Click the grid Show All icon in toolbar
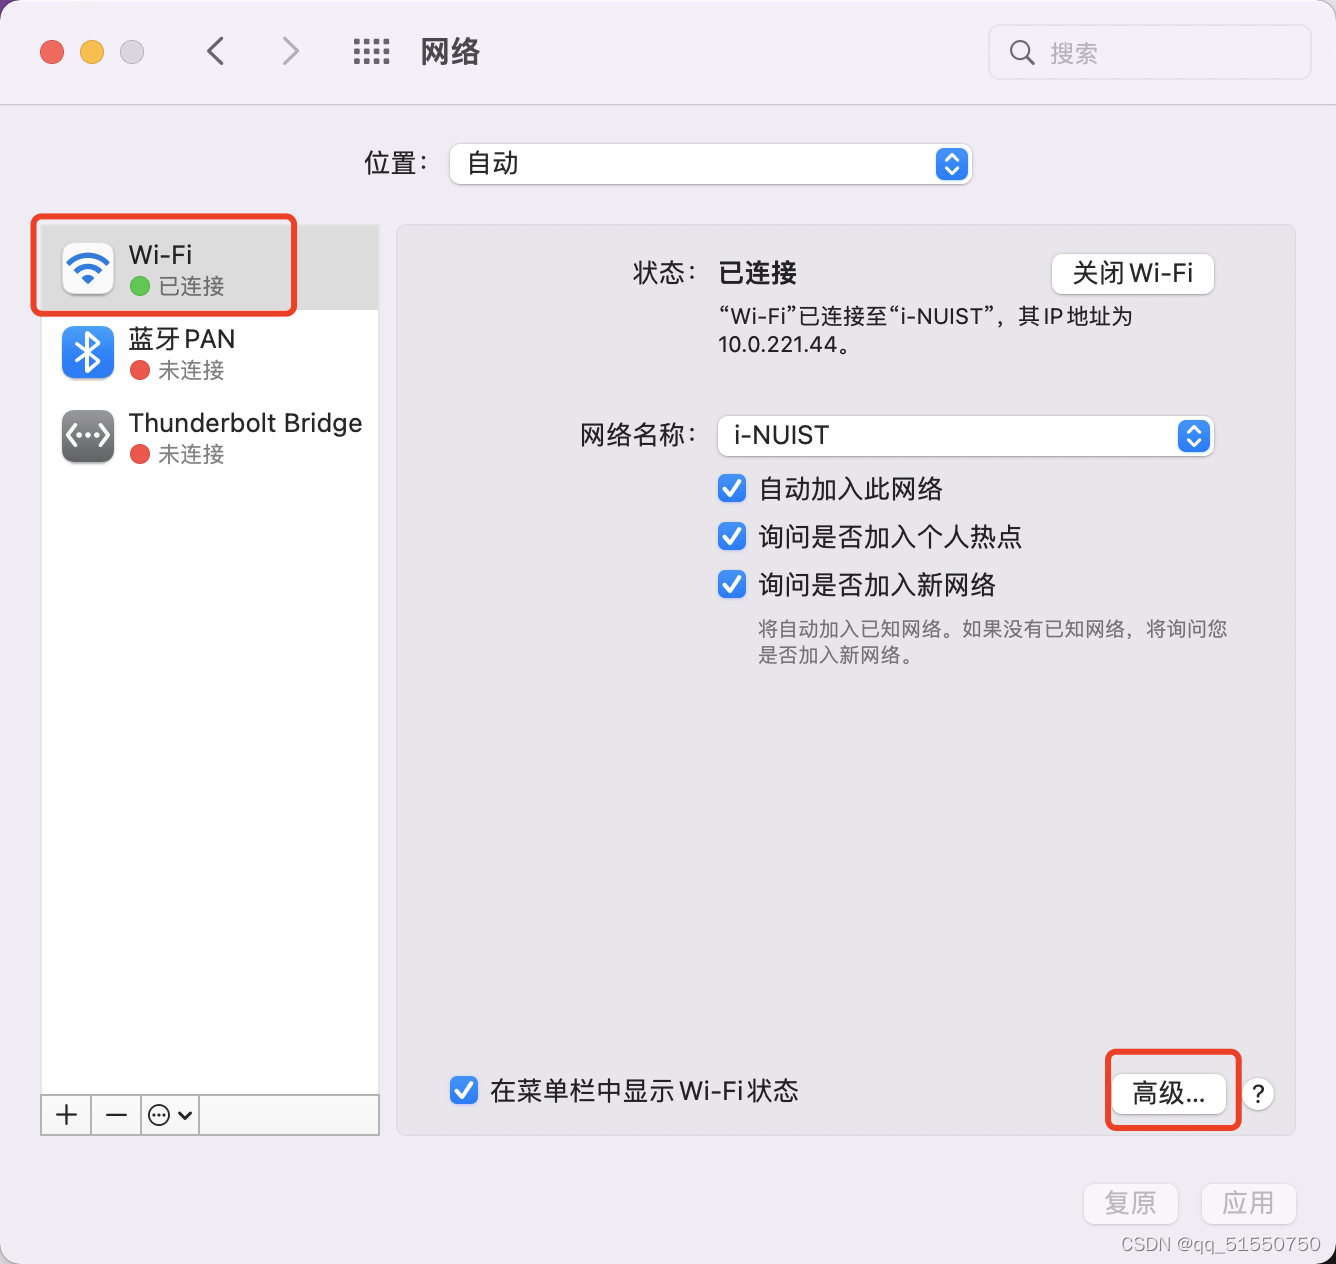 [x=371, y=51]
